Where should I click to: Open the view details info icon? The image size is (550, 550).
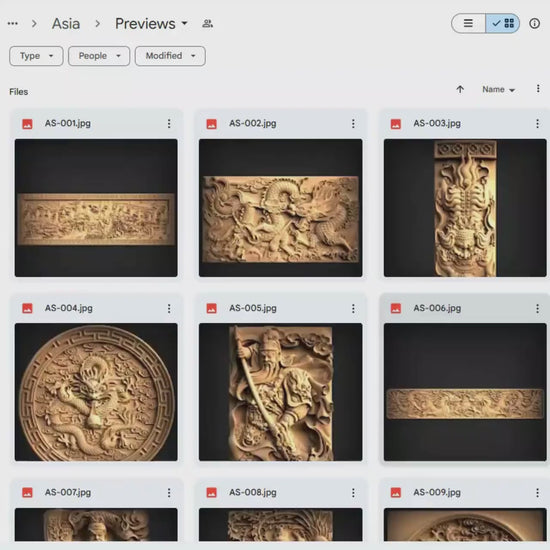coord(534,24)
